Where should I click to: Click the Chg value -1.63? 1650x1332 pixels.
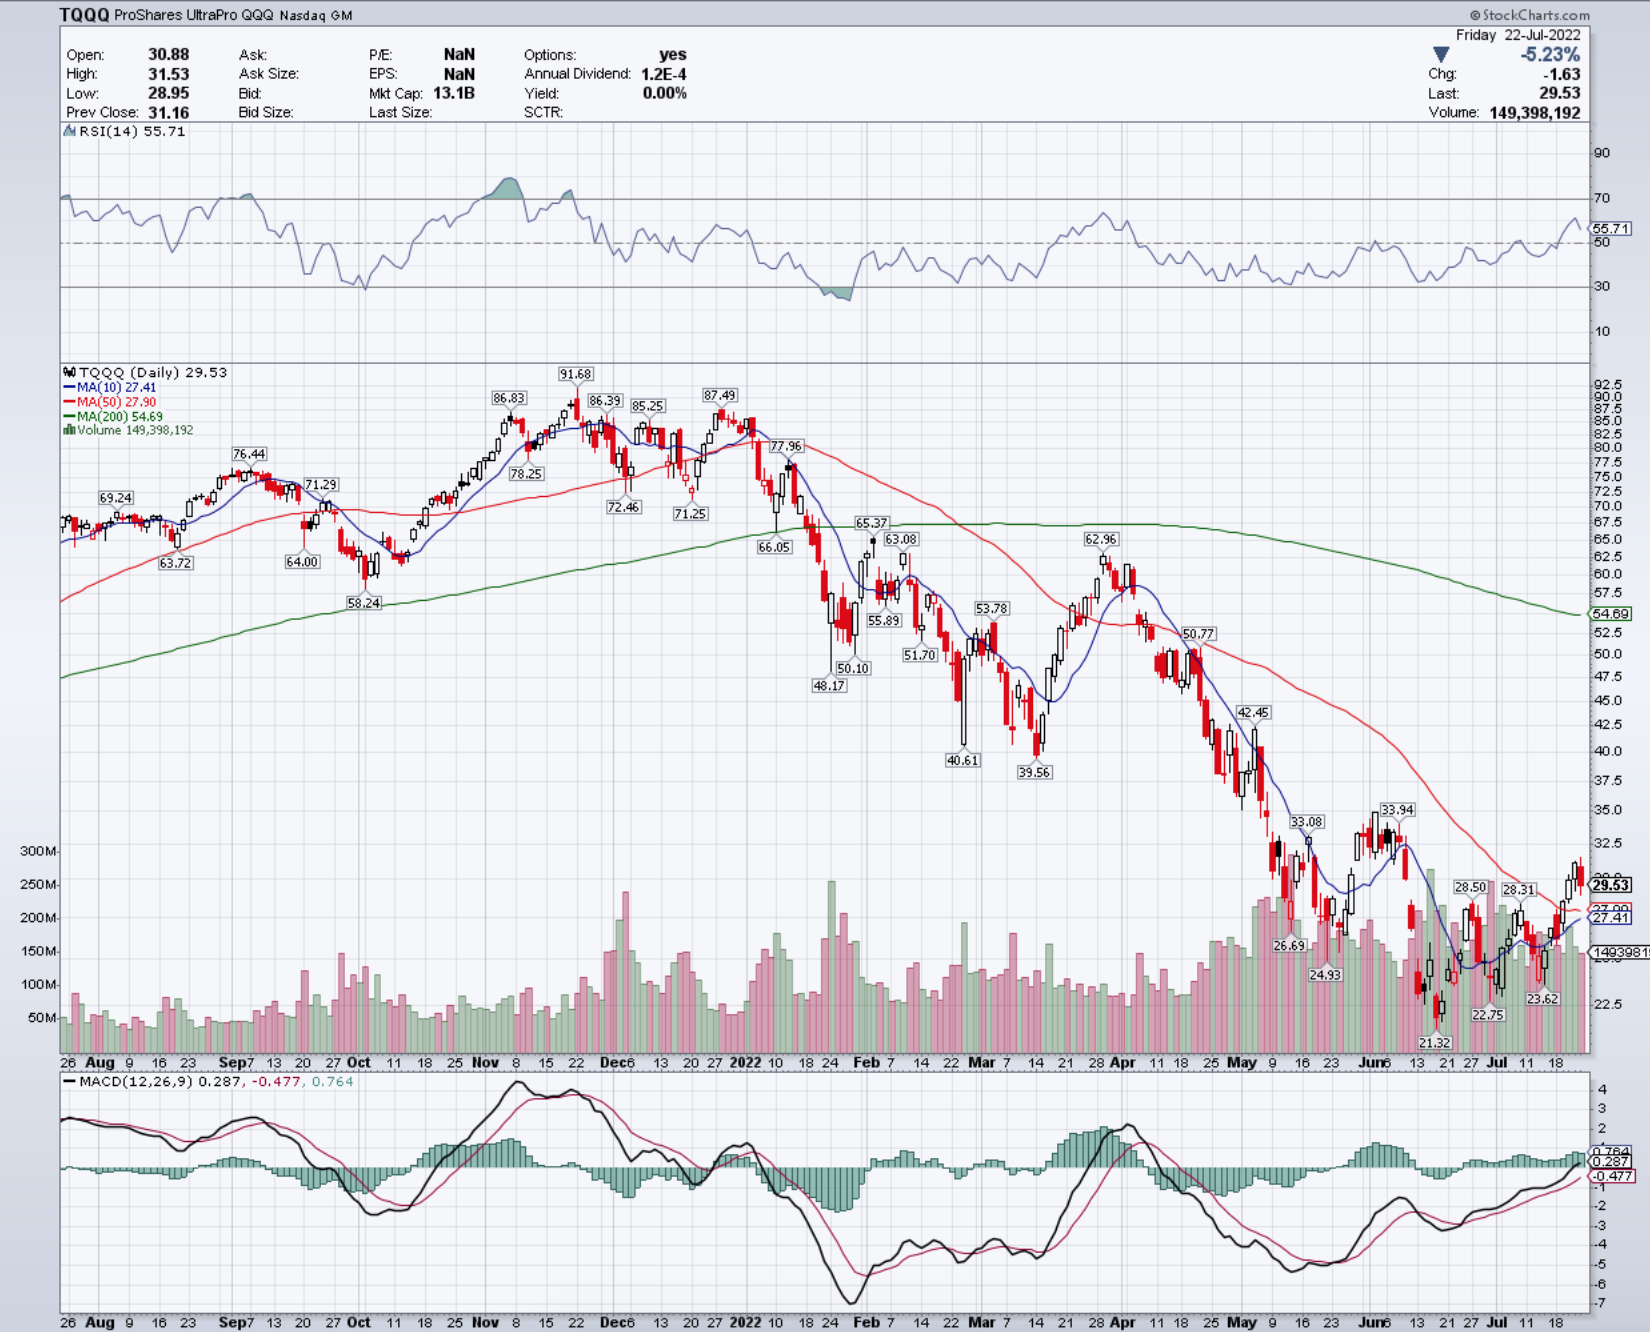[1562, 74]
